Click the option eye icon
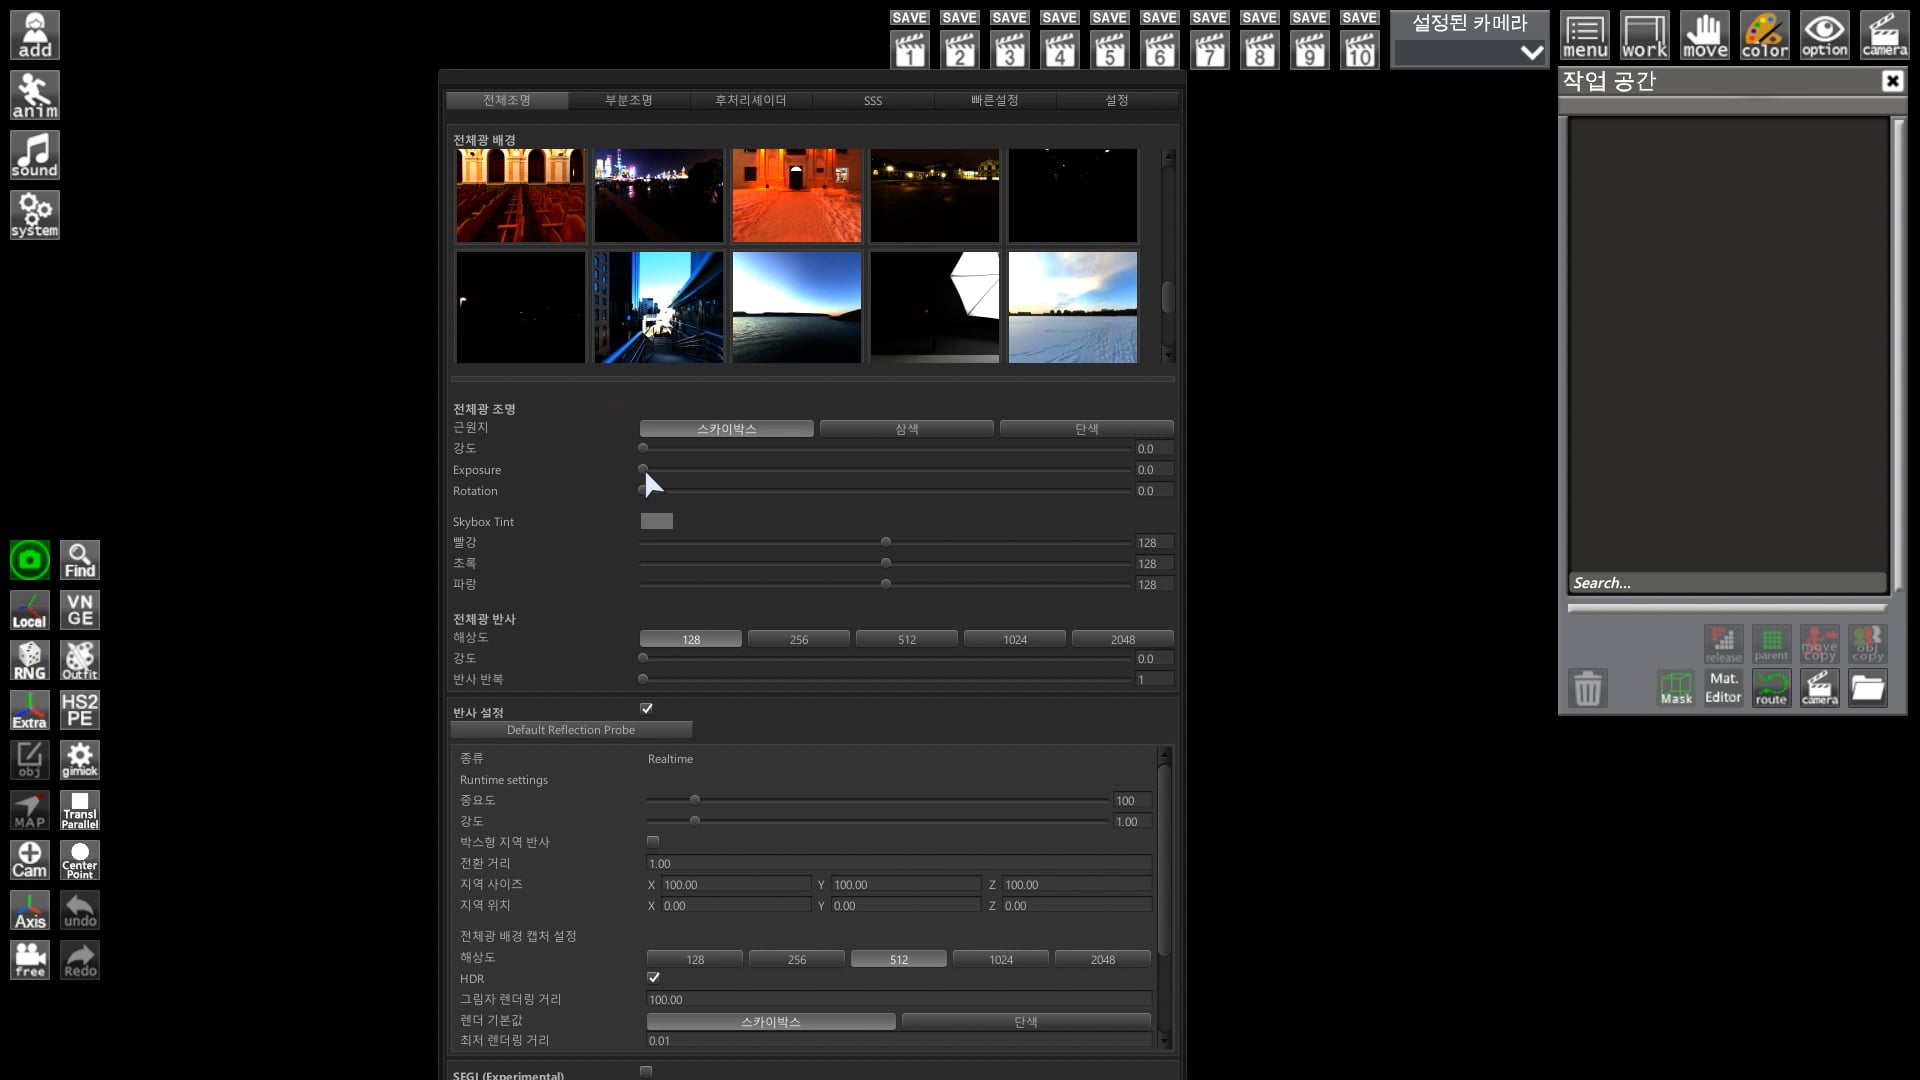1920x1080 pixels. 1825,35
